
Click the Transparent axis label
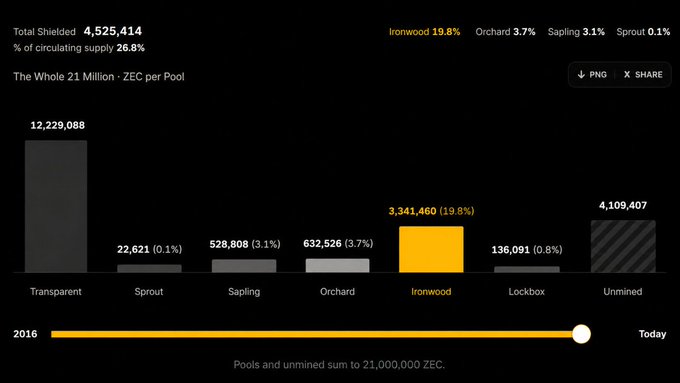[x=56, y=291]
